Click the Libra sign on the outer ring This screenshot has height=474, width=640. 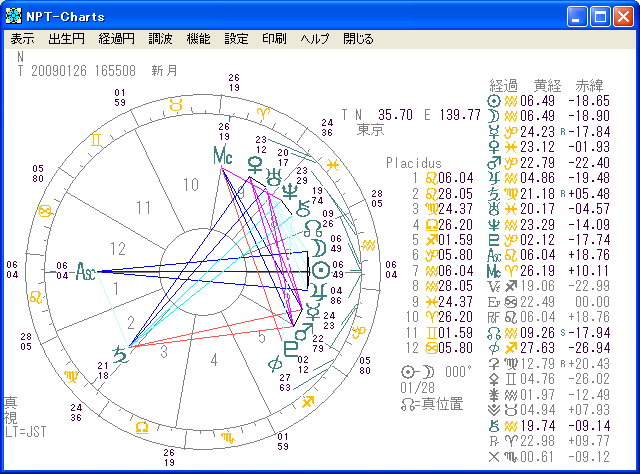pos(142,428)
